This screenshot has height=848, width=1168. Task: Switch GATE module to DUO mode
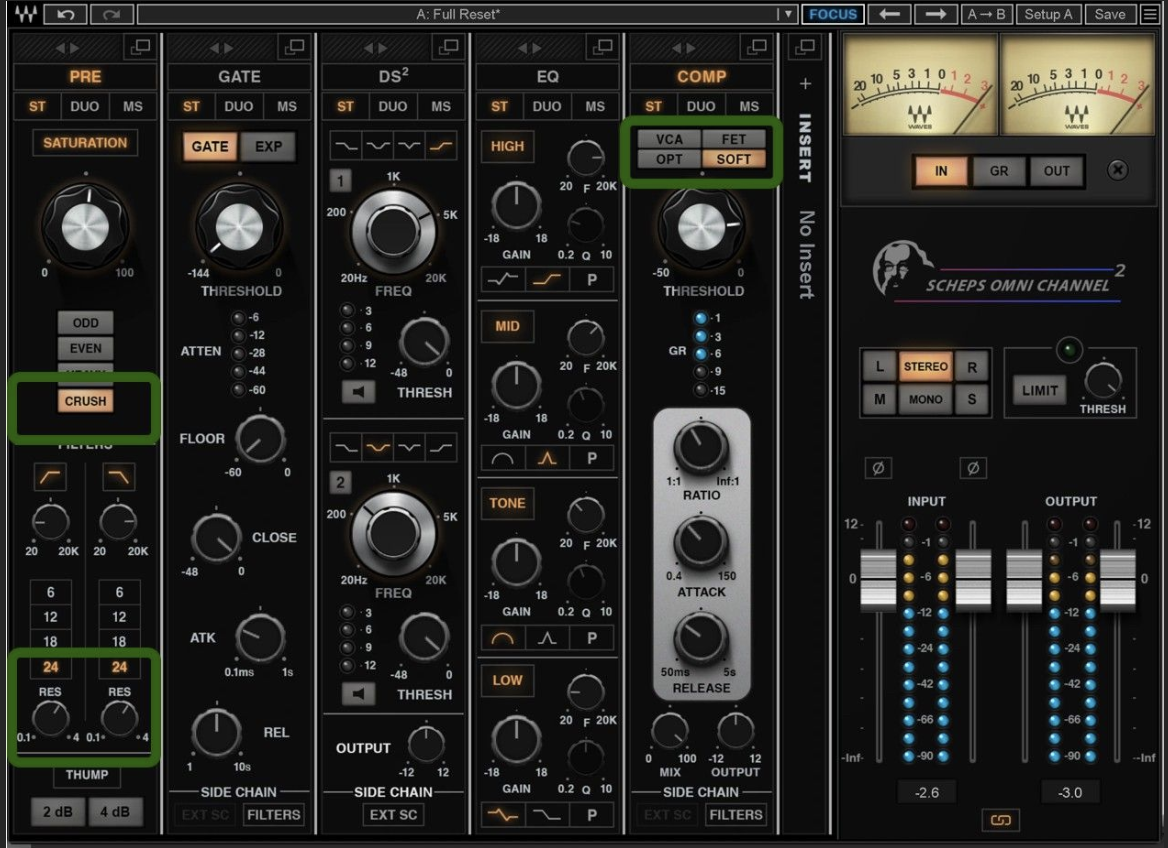pos(238,106)
